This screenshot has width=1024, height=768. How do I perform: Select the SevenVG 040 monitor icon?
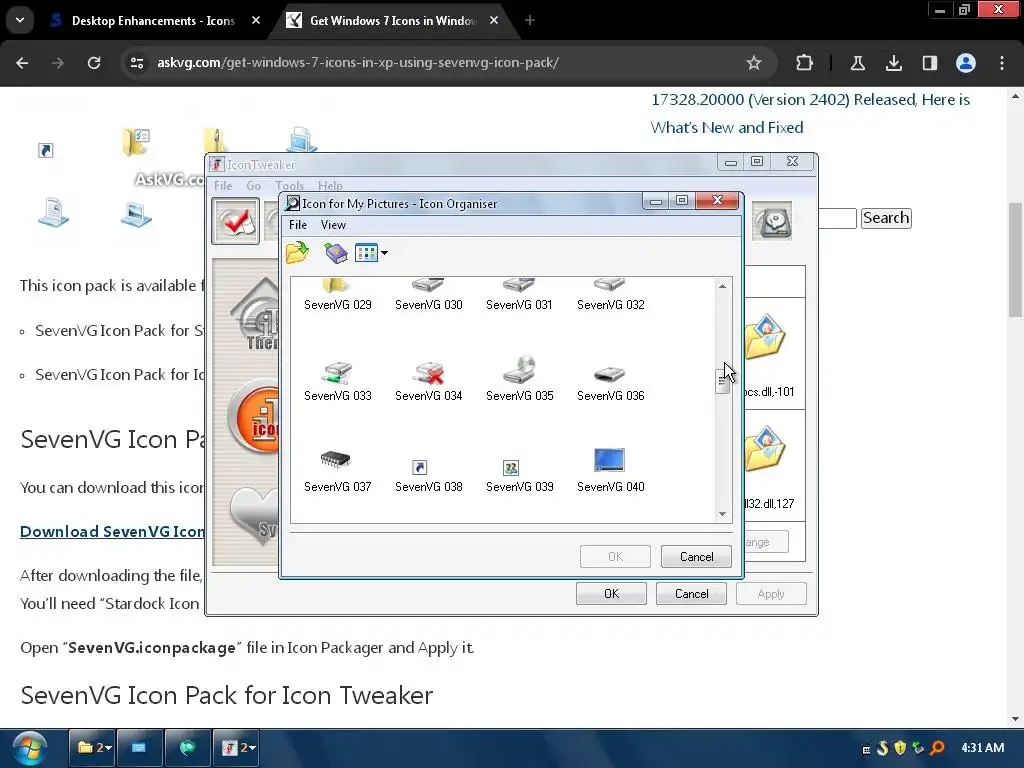609,460
